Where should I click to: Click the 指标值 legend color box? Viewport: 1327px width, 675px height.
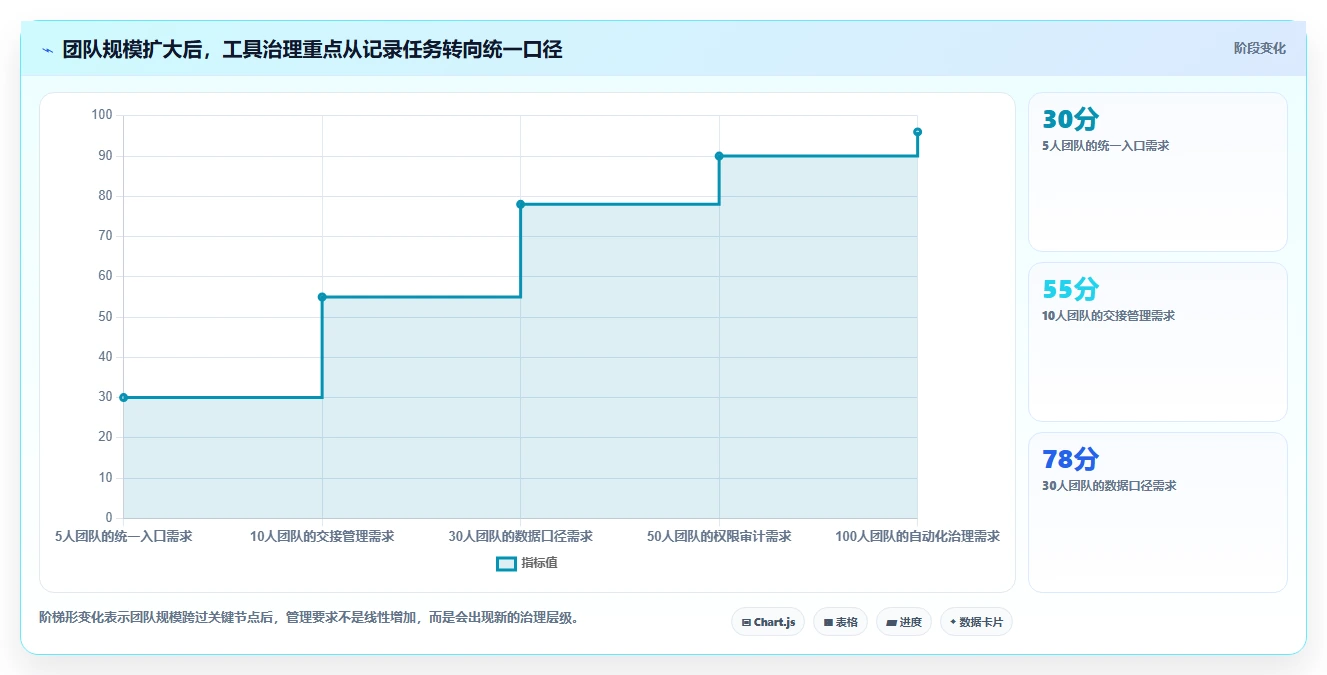[x=507, y=563]
